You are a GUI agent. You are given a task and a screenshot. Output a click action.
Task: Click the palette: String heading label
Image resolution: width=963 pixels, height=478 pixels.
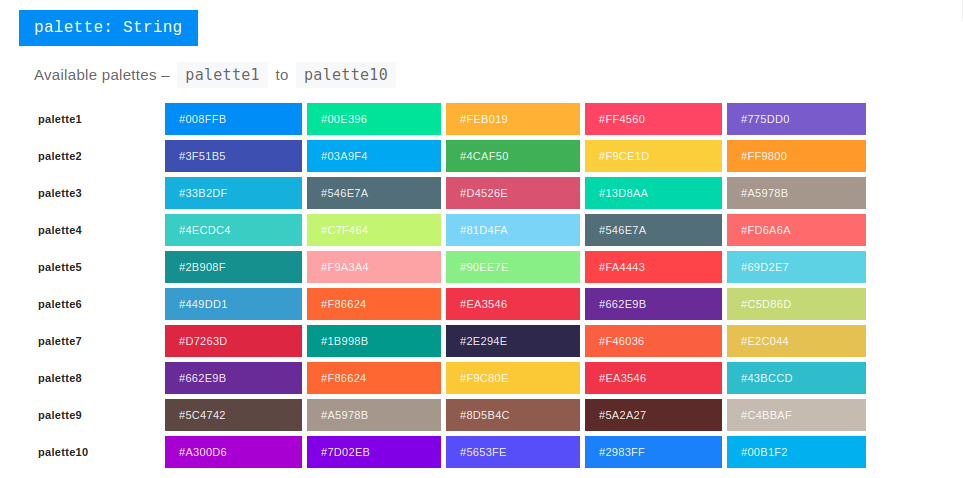point(108,27)
